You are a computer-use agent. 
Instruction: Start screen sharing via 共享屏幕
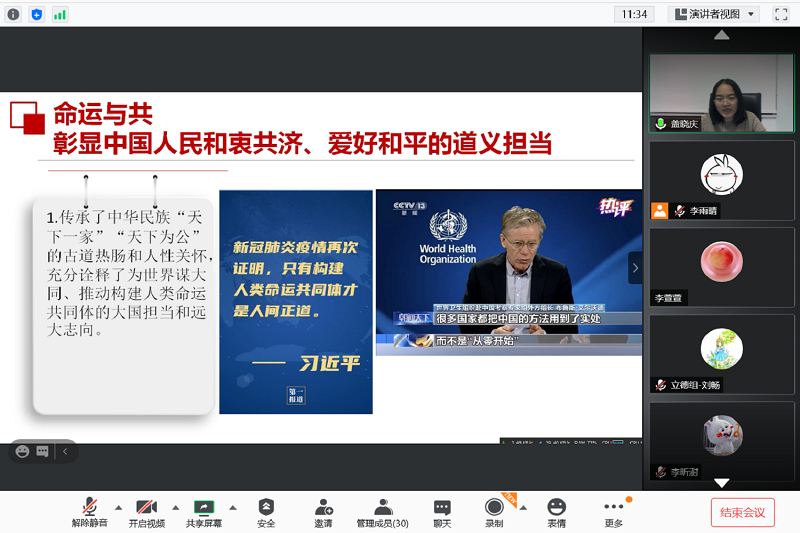(204, 512)
